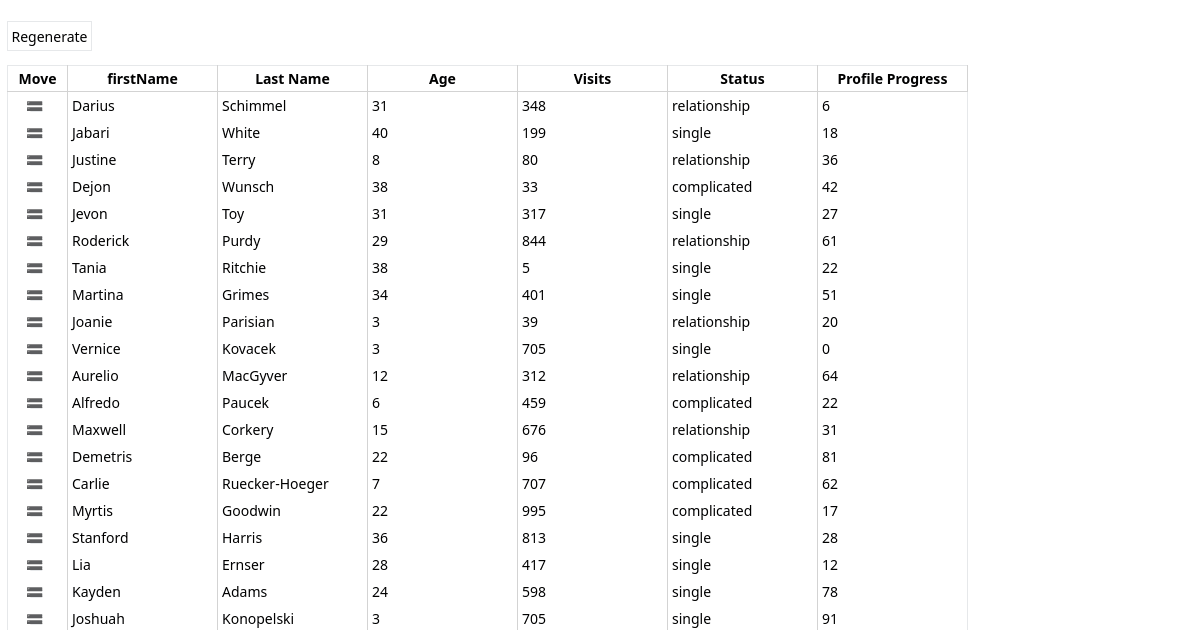
Task: Click the Status column header
Action: click(742, 78)
